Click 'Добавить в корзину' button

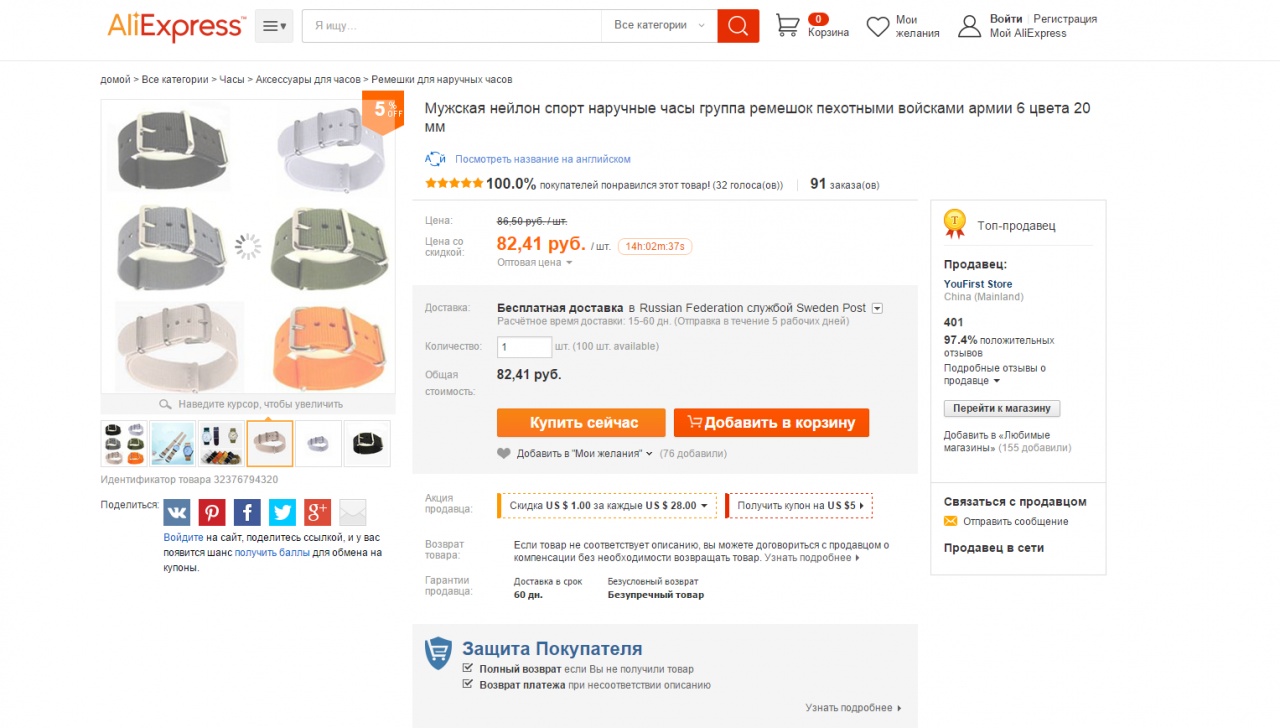pyautogui.click(x=771, y=422)
